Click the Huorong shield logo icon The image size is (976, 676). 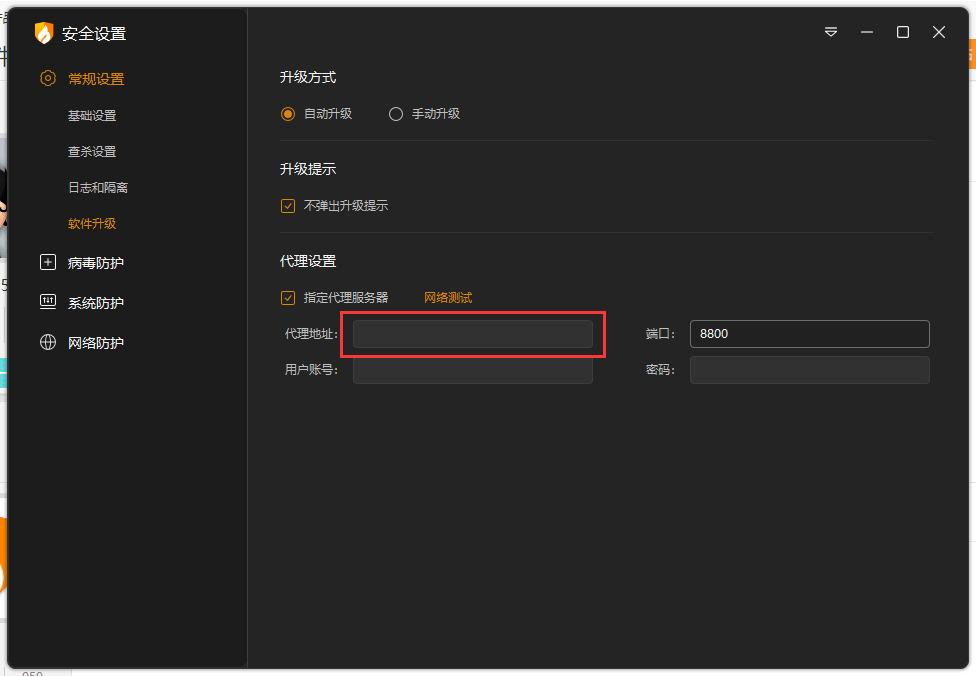(x=43, y=33)
